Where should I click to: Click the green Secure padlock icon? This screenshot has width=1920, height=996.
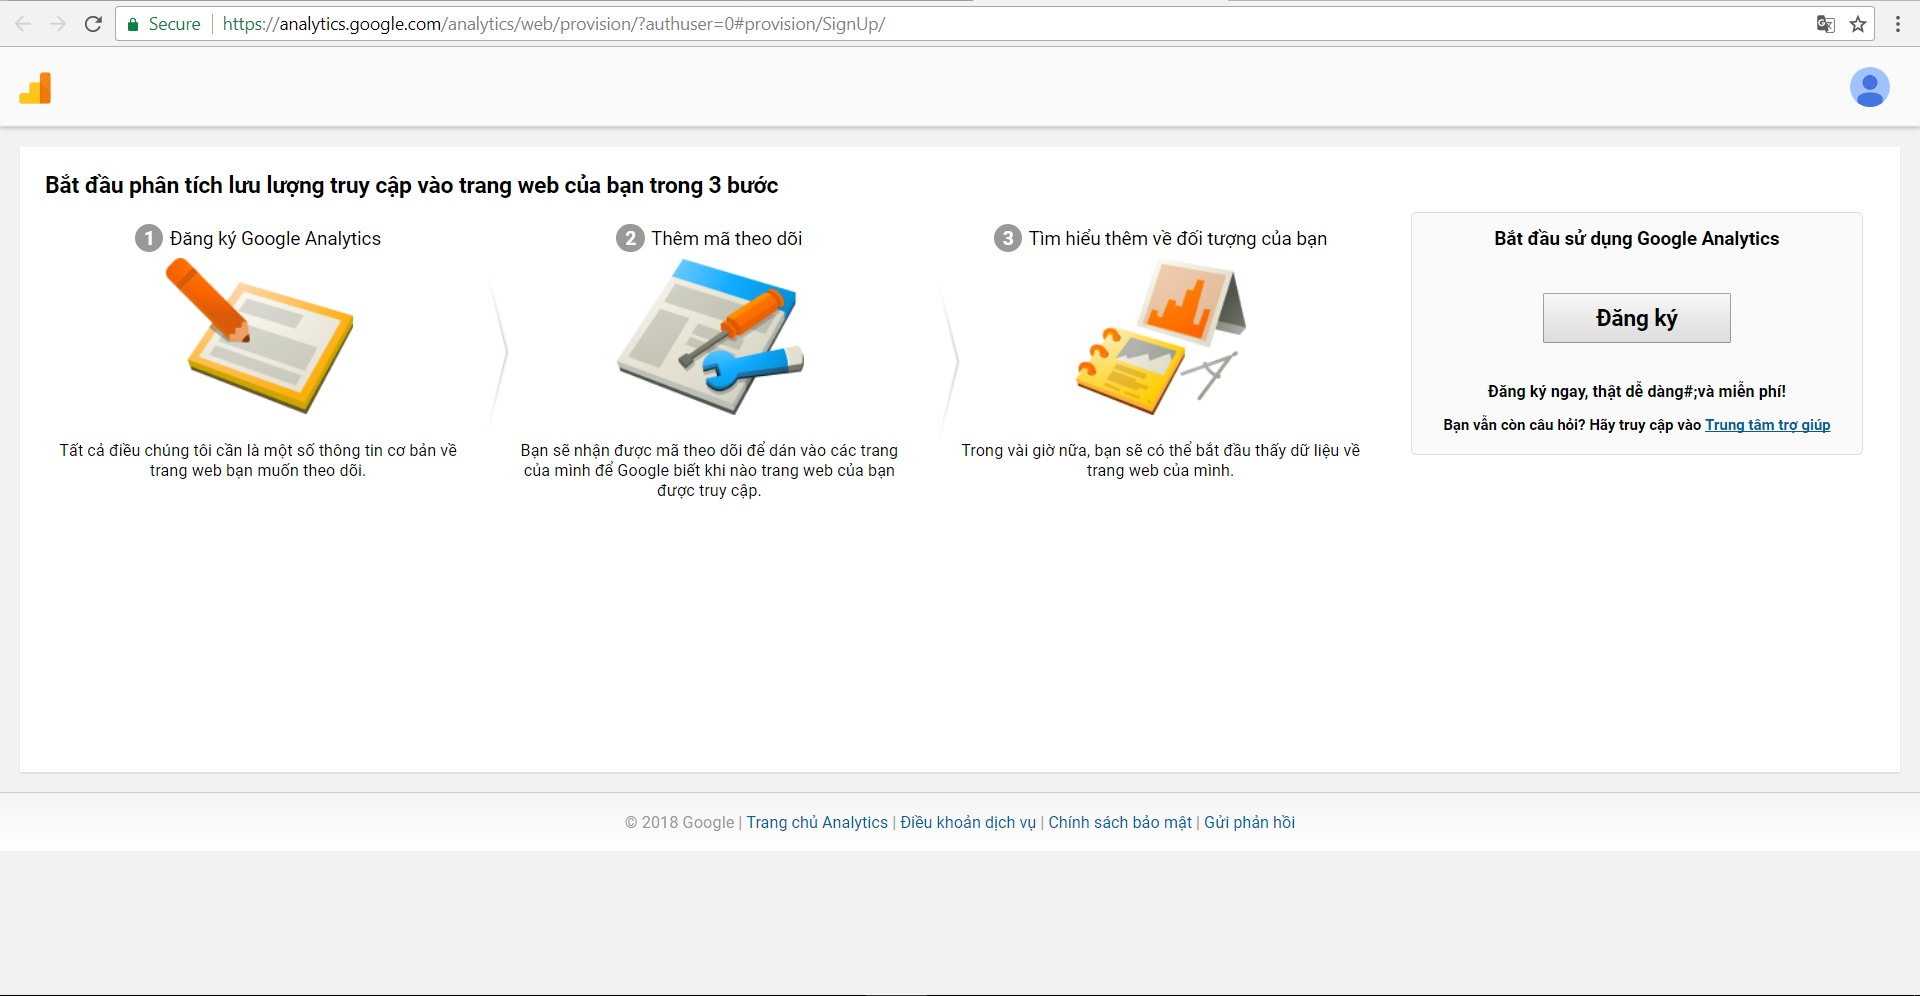point(133,24)
